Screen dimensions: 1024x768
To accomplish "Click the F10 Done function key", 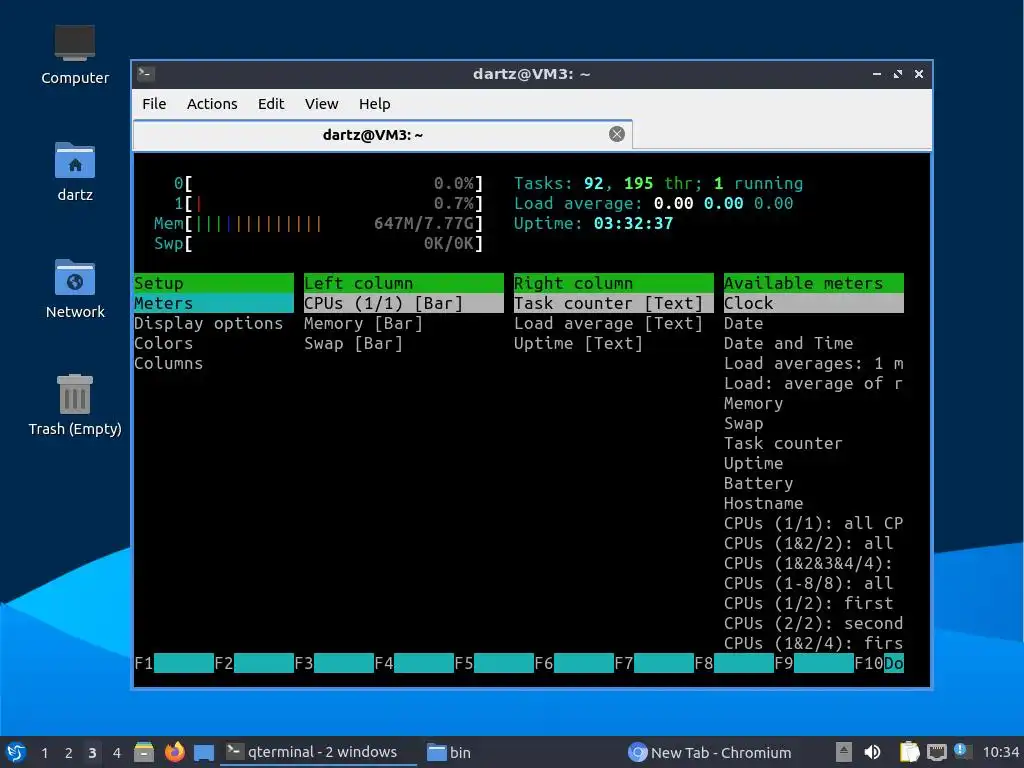I will 878,664.
